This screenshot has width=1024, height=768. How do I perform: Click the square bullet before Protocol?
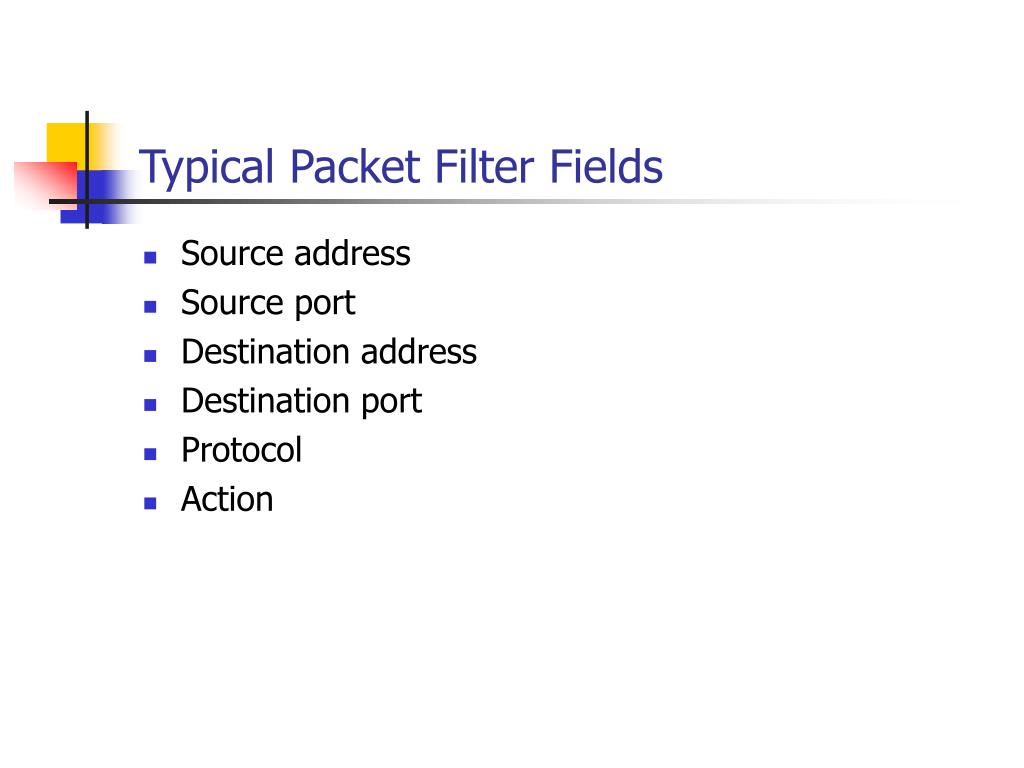tap(150, 454)
